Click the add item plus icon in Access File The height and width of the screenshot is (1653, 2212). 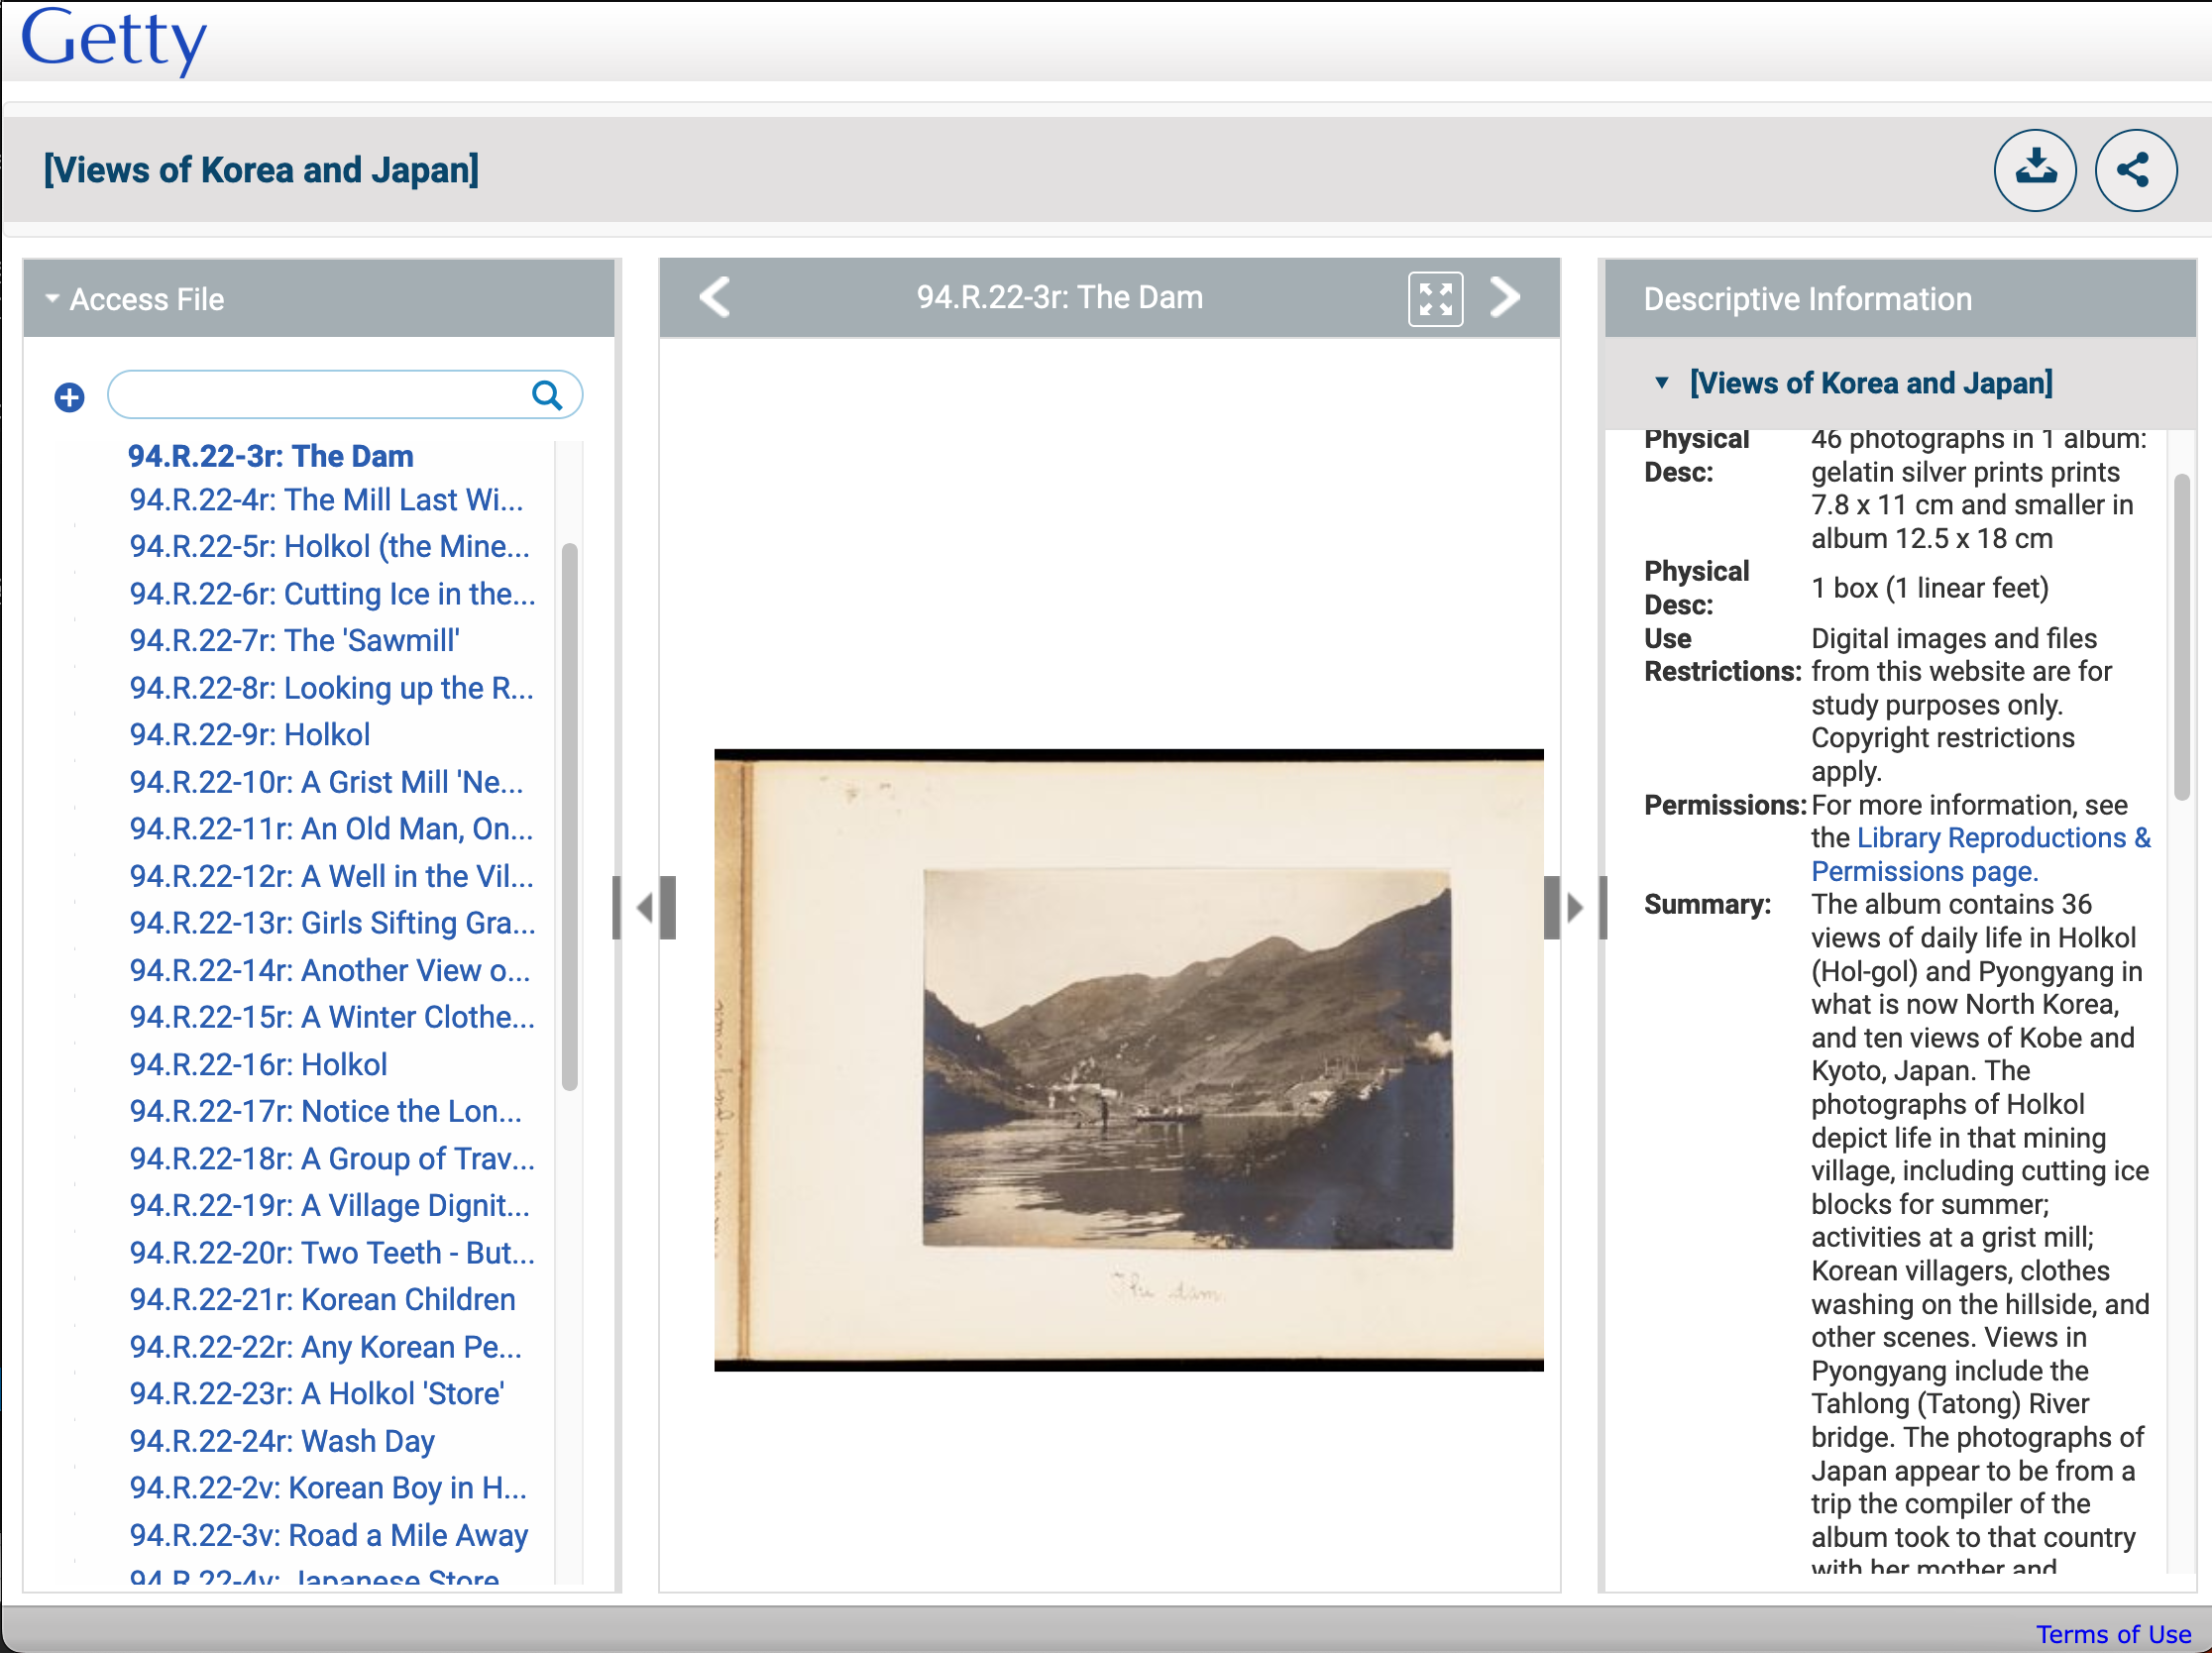click(x=69, y=392)
